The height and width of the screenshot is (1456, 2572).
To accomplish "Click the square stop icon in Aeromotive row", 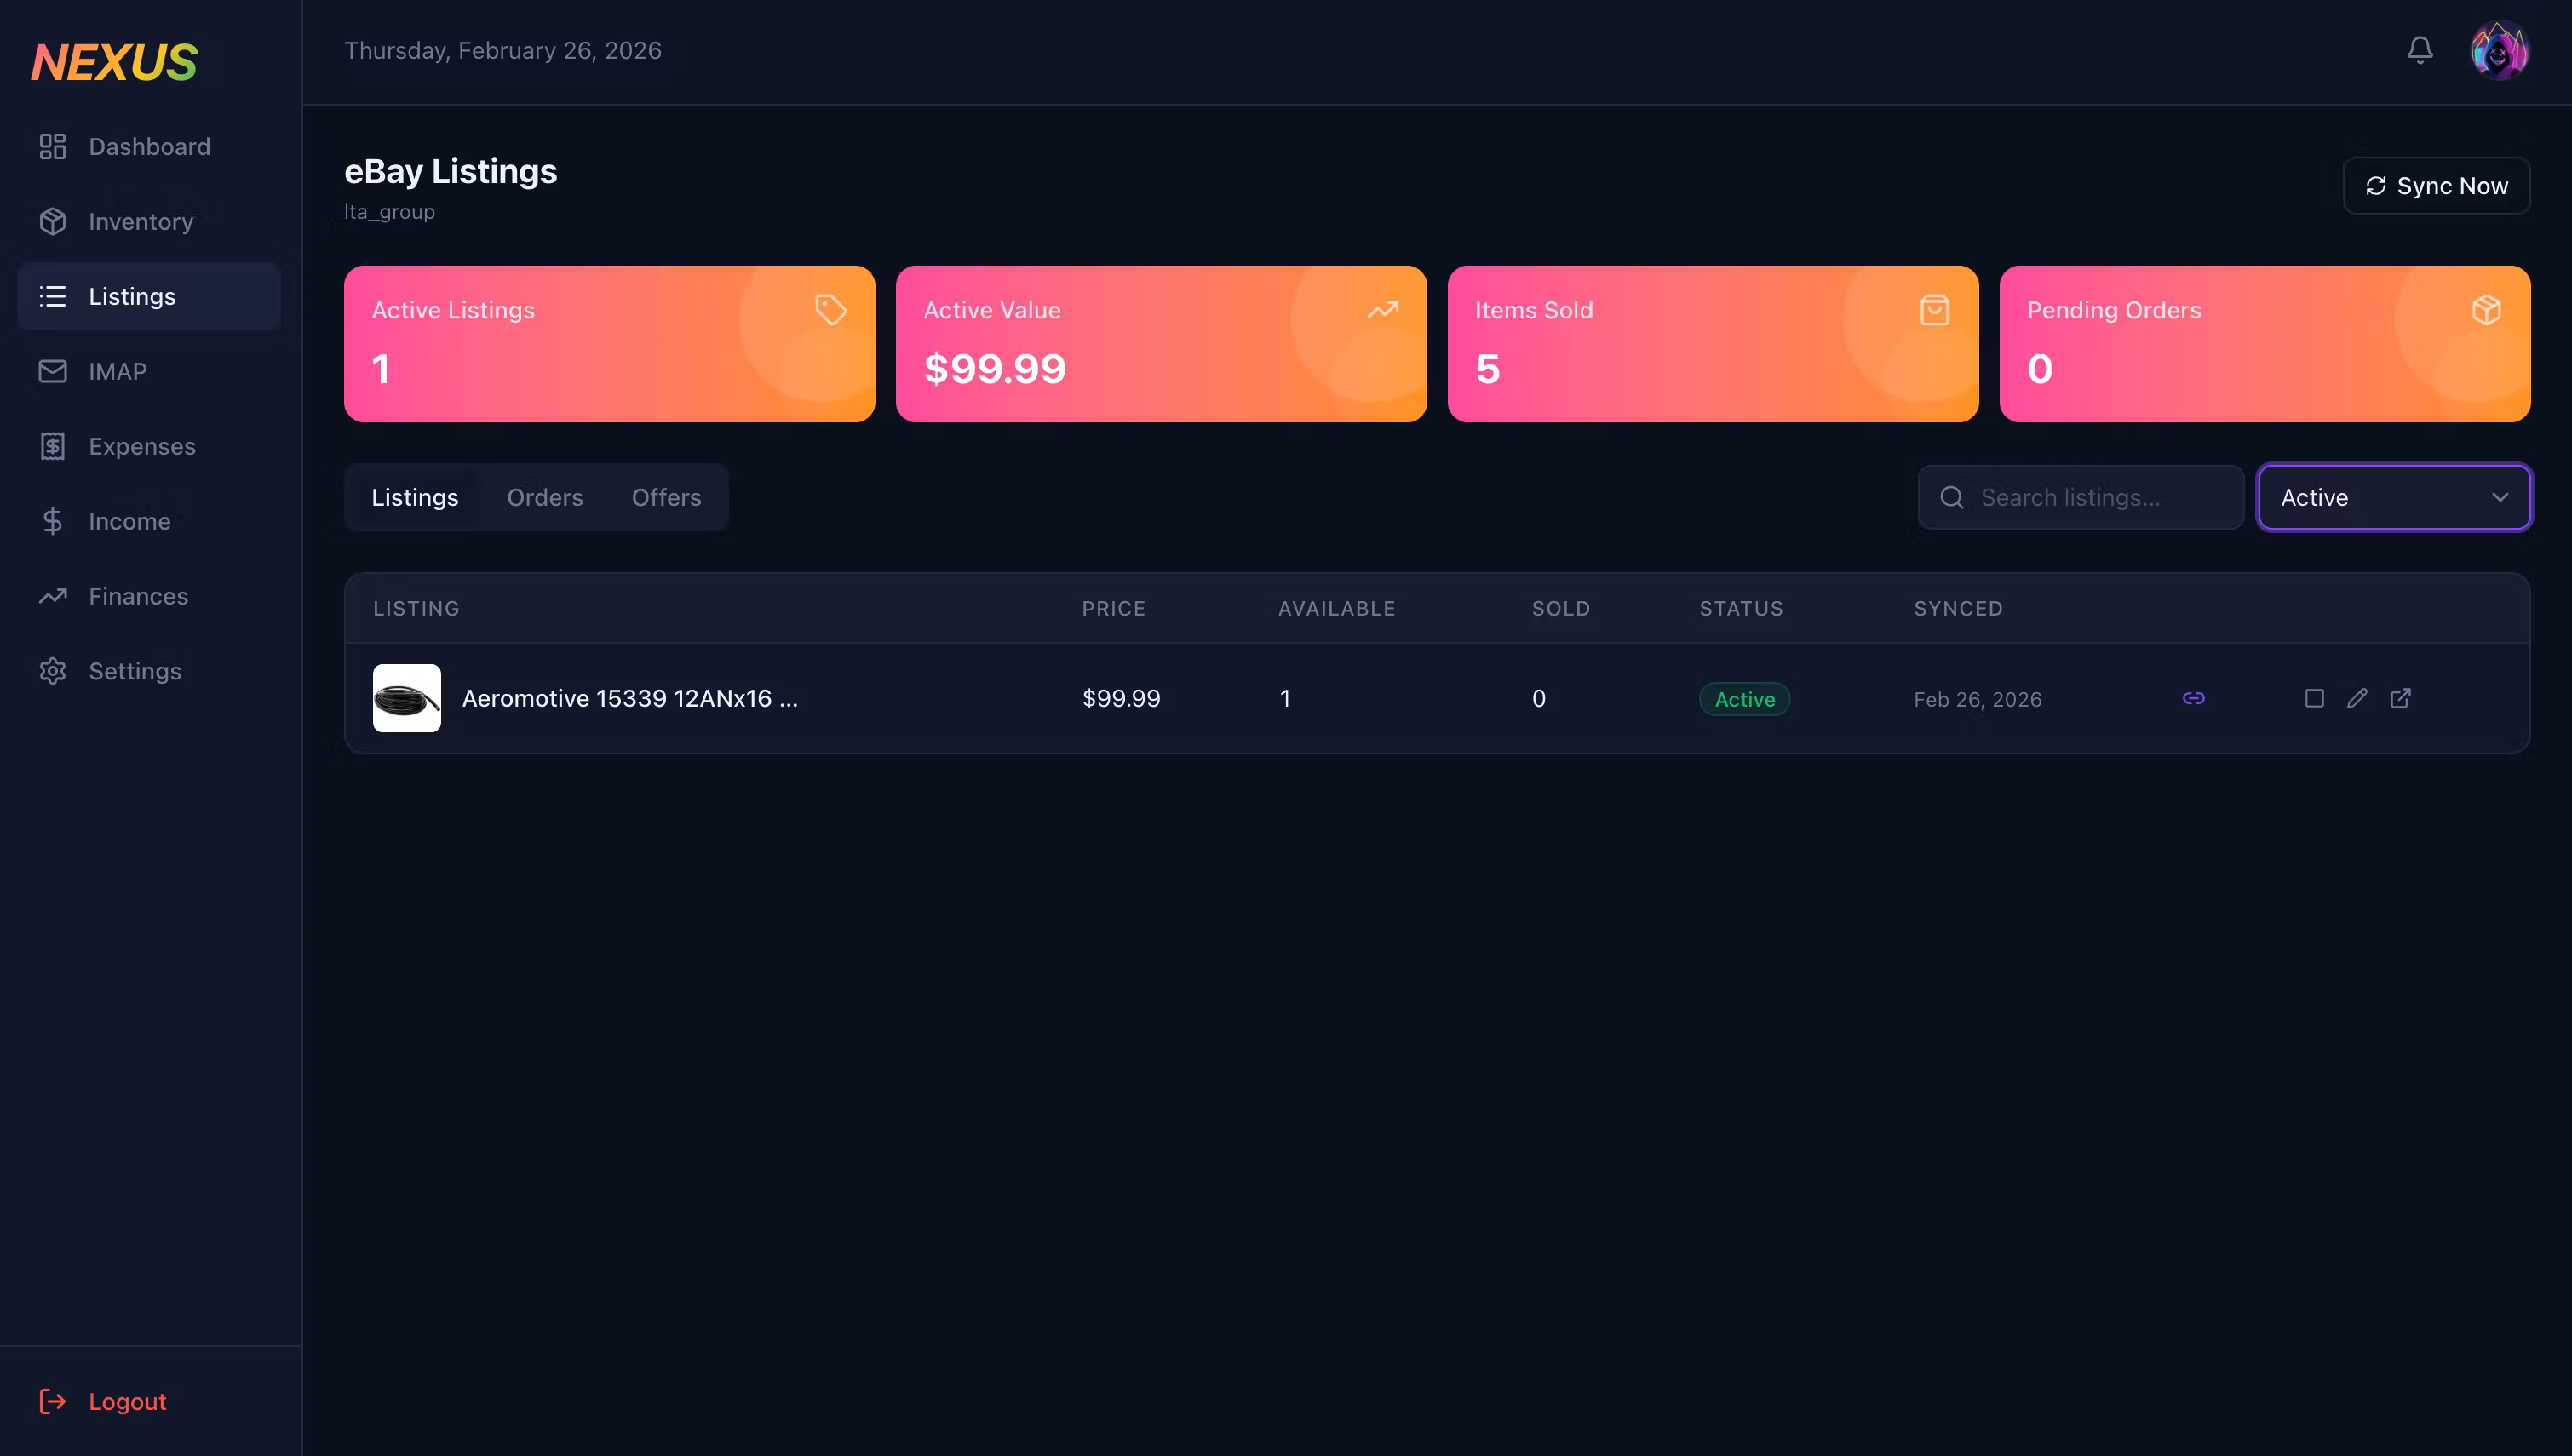I will [x=2314, y=698].
